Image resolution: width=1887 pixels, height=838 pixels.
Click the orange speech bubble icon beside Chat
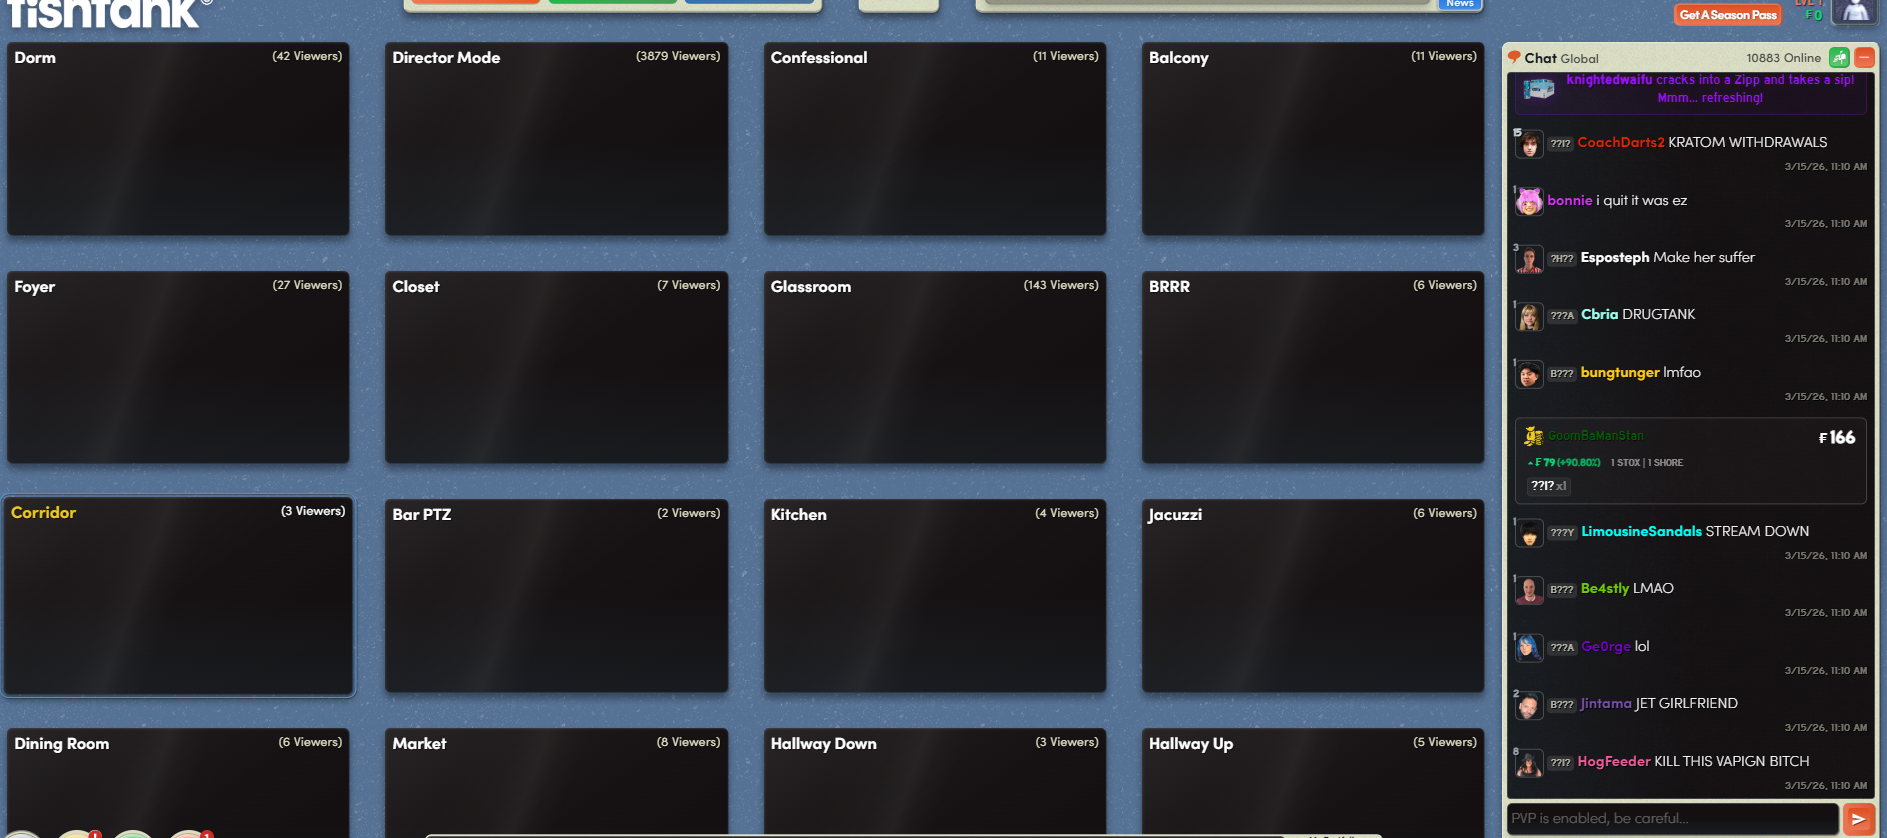pos(1514,58)
